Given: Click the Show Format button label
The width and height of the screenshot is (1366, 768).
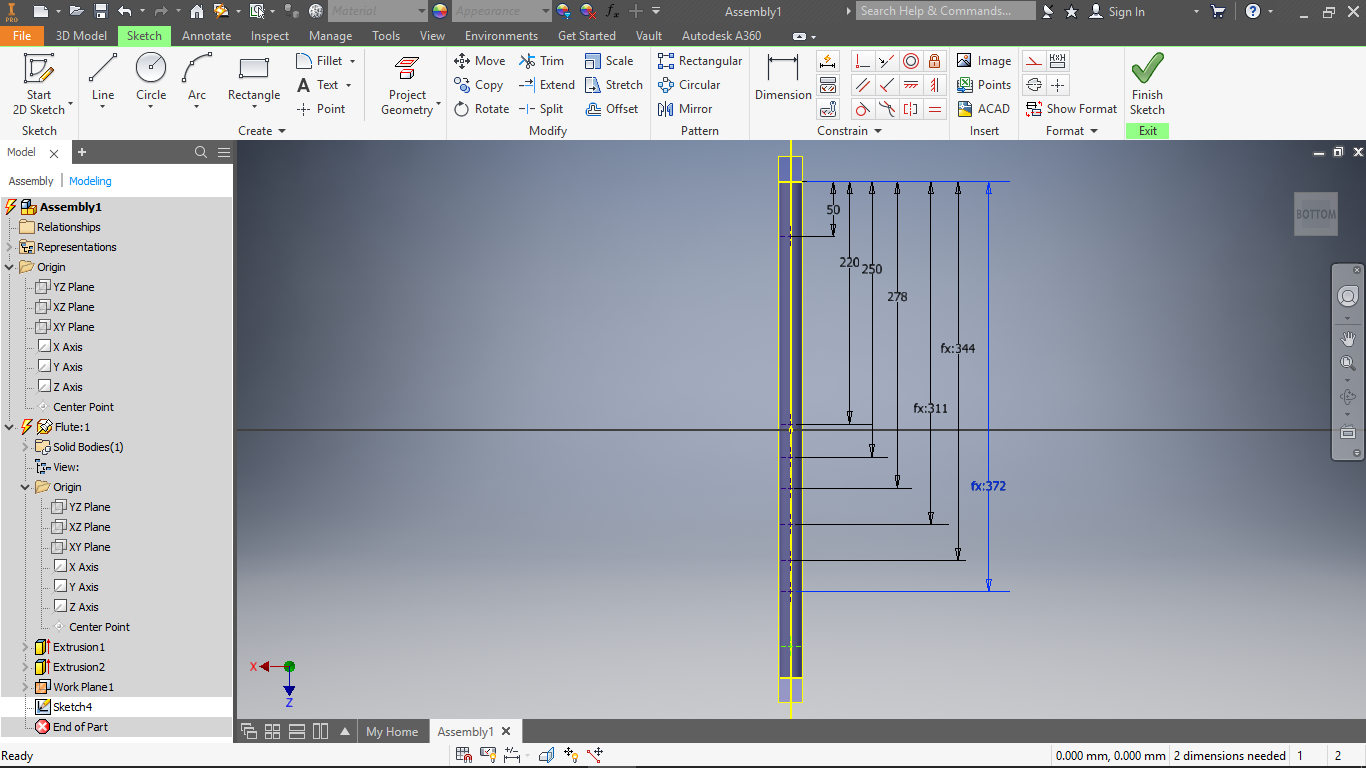Looking at the screenshot, I should click(1082, 109).
